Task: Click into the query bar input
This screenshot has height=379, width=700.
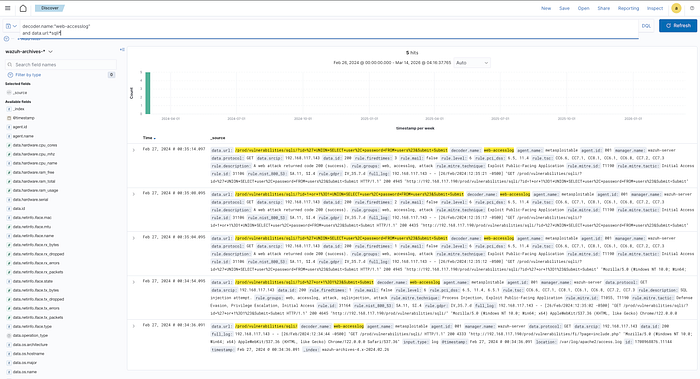Action: 328,29
